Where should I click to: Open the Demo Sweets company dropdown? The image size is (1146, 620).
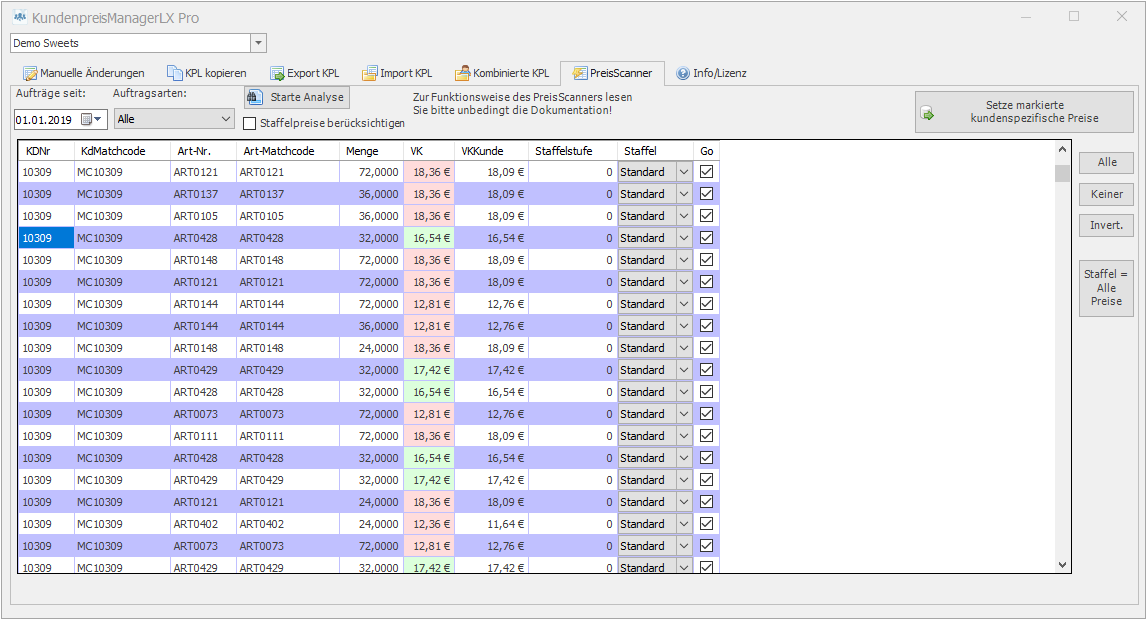click(258, 43)
